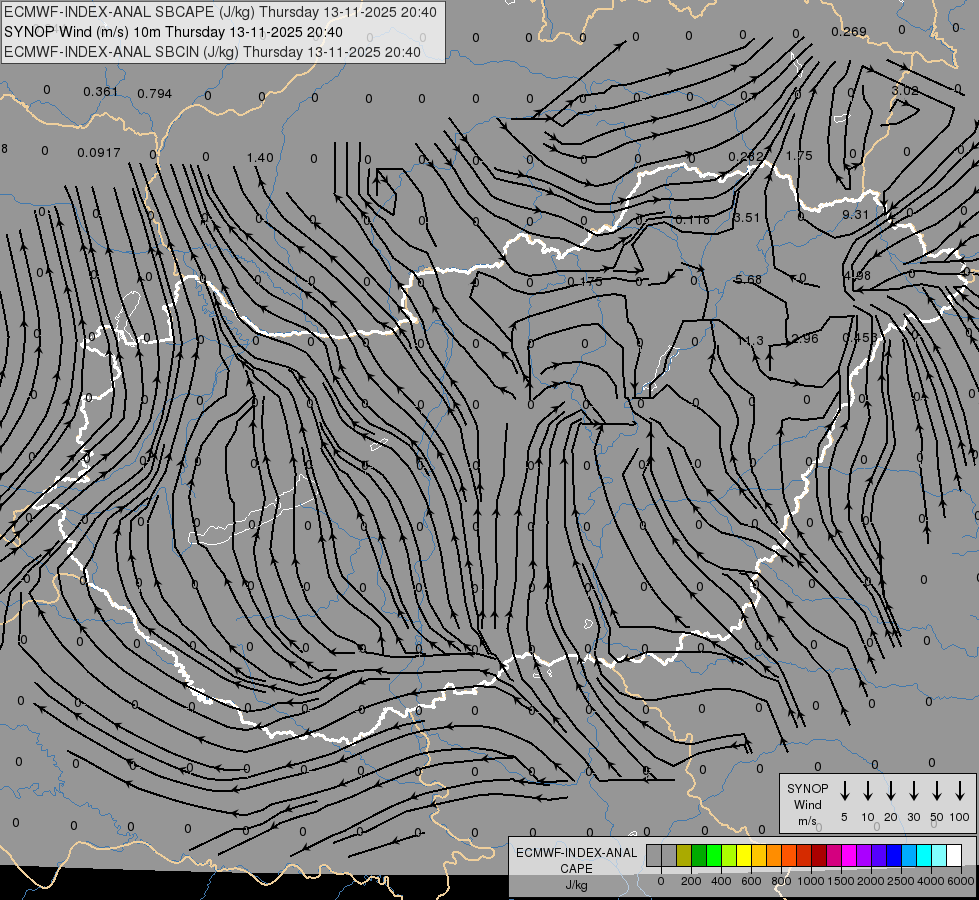Click the 'ECMWF-INDEX-ANAL CAPE' legend label
This screenshot has width=979, height=900.
click(x=576, y=860)
